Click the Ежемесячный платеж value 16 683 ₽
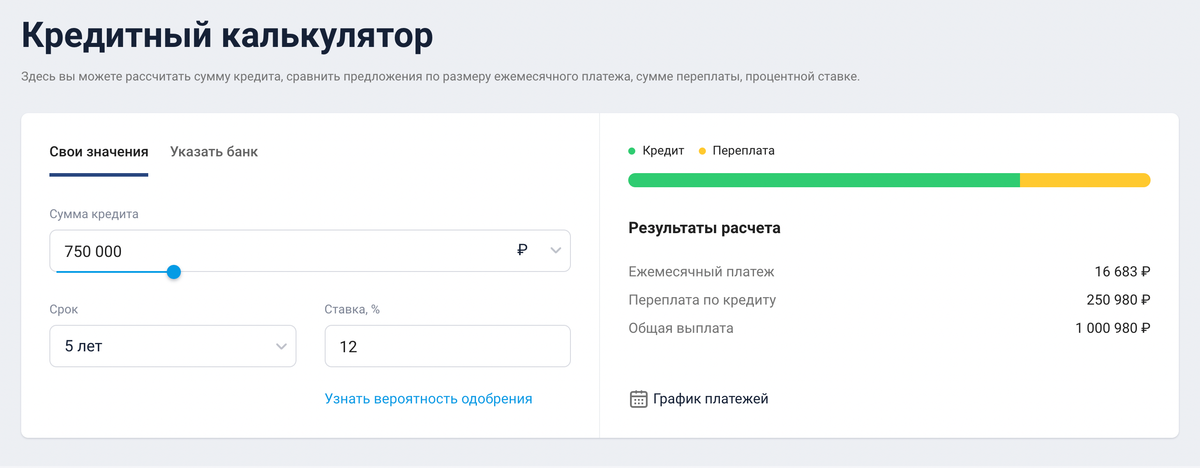 pos(1122,271)
